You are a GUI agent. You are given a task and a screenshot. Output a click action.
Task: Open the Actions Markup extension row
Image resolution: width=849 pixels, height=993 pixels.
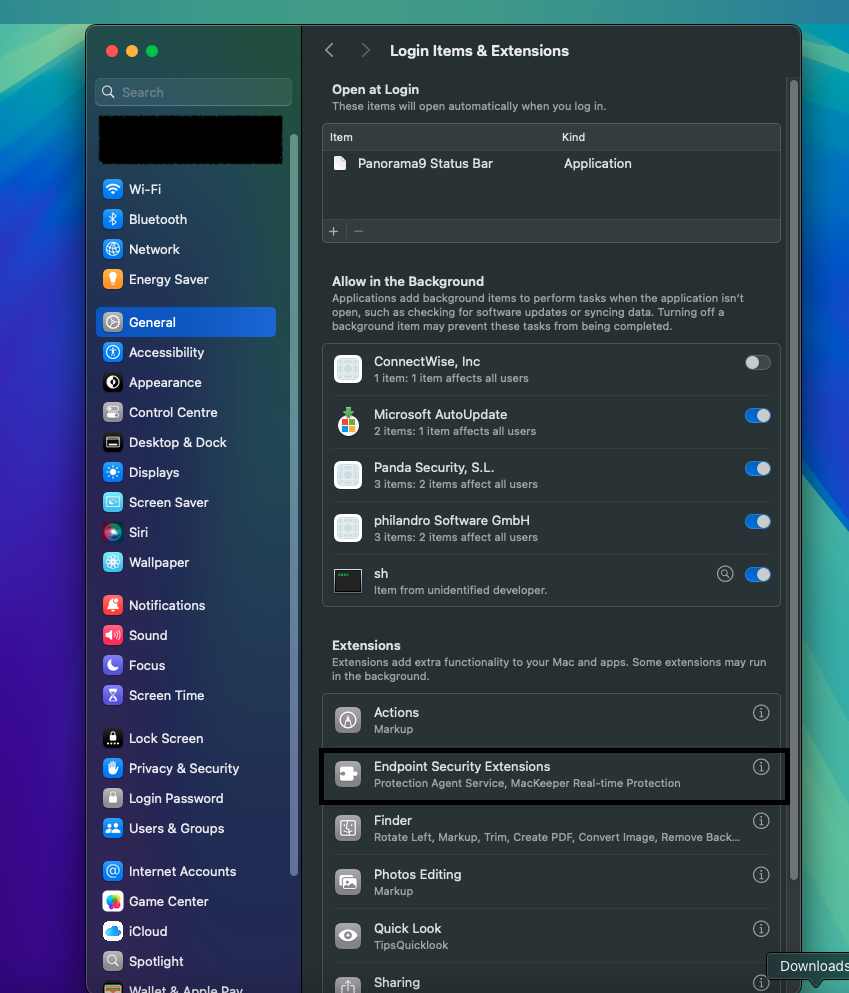(x=551, y=720)
